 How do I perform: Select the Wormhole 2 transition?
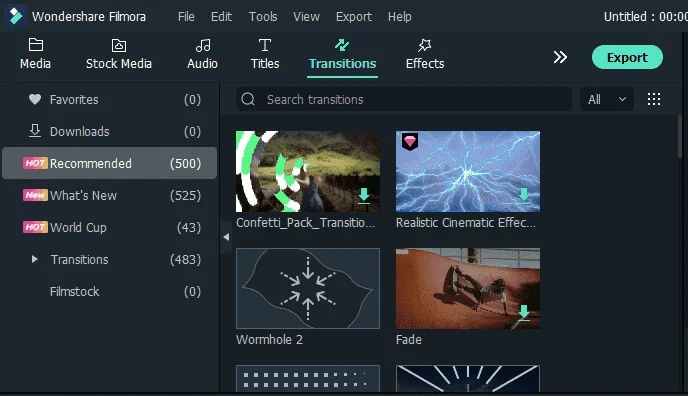coord(308,288)
